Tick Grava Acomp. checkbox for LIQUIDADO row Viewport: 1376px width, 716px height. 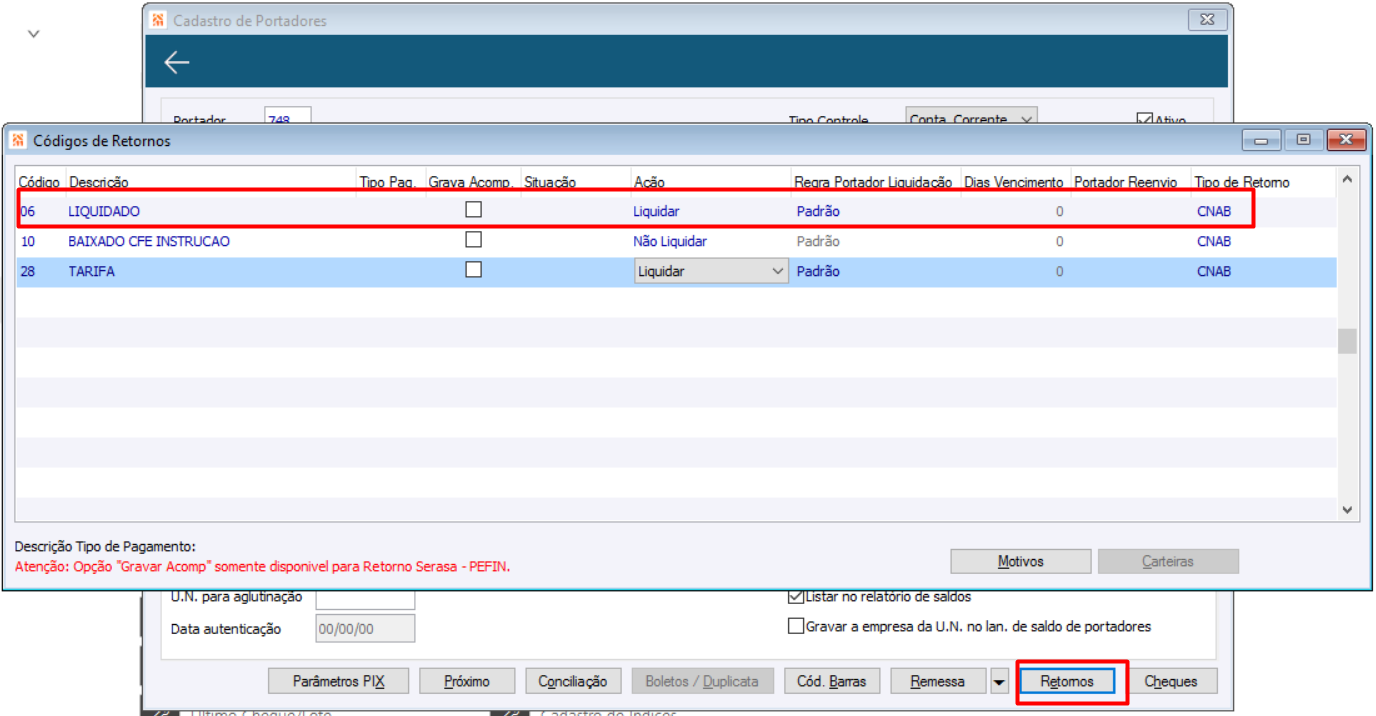[x=474, y=210]
